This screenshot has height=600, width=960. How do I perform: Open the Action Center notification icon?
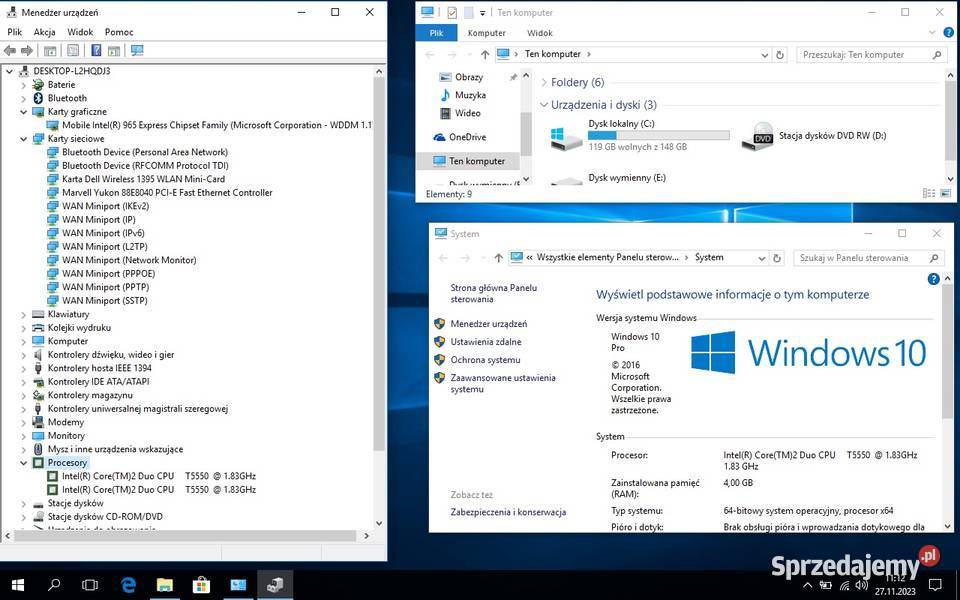(x=934, y=585)
